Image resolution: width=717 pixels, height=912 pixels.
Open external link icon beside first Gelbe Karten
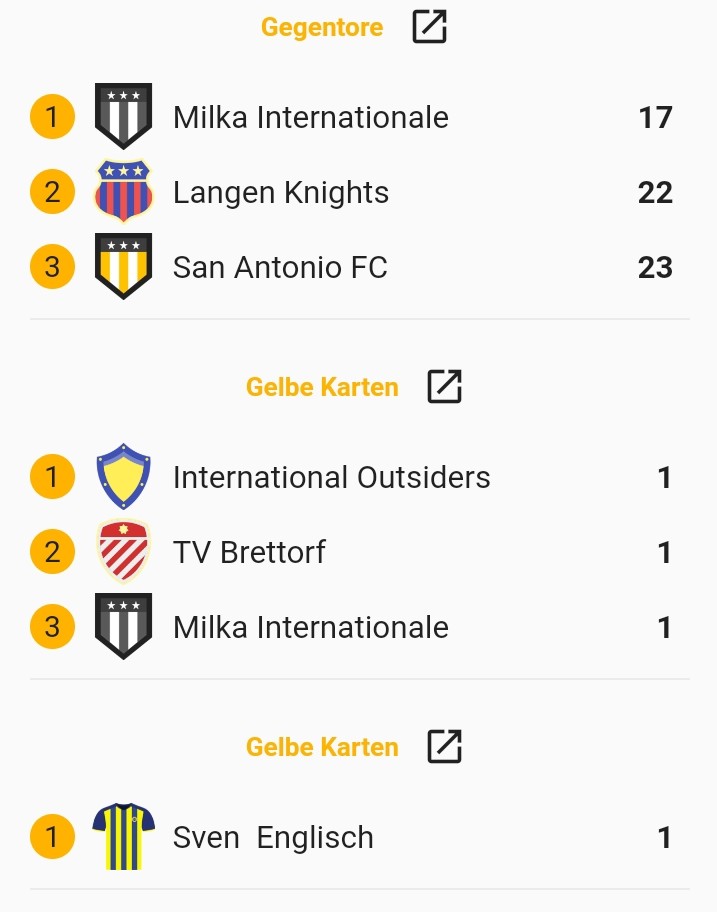(444, 386)
